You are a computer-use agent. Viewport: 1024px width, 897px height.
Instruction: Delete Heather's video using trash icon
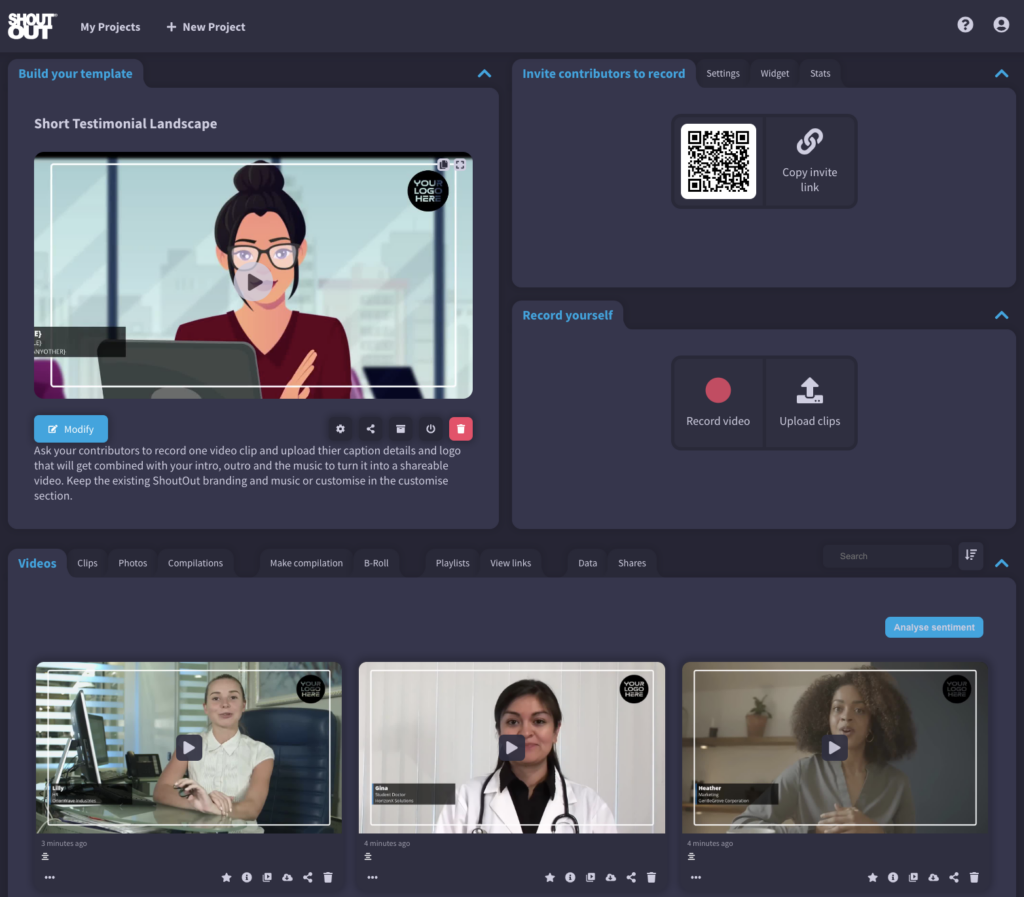[974, 877]
